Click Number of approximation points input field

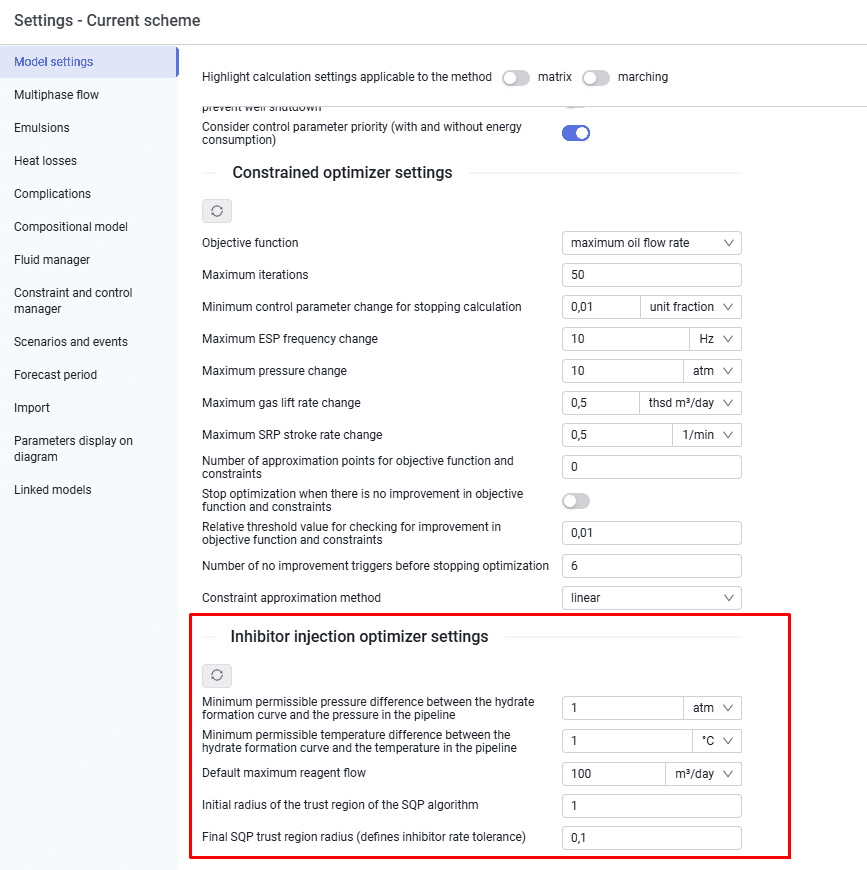(x=652, y=467)
